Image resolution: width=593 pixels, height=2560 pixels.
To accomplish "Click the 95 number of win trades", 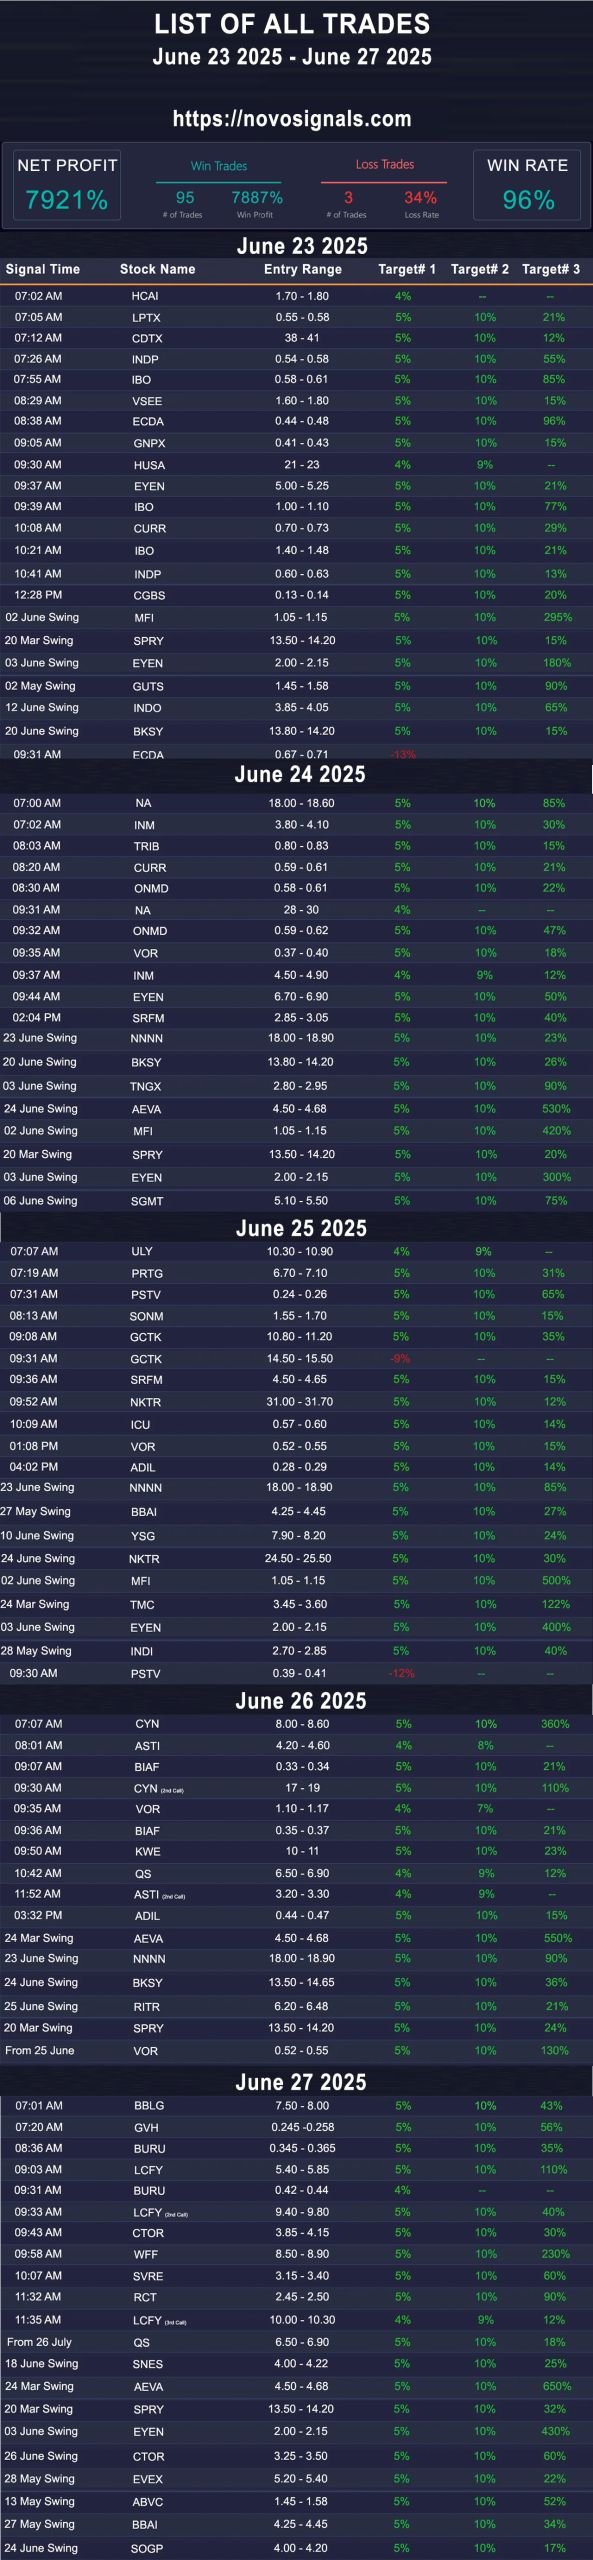I will (185, 198).
